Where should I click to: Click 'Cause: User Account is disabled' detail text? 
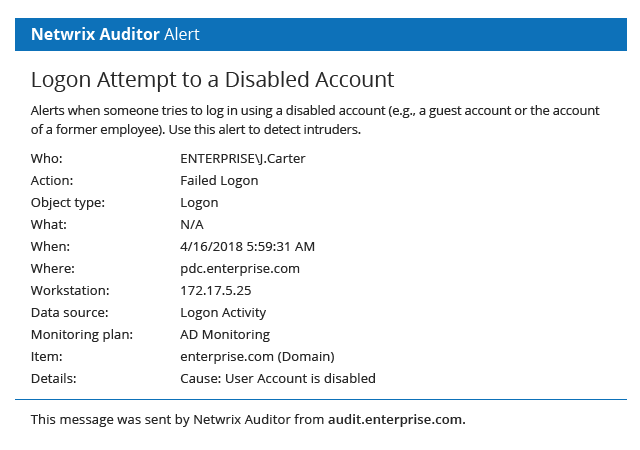[x=278, y=378]
